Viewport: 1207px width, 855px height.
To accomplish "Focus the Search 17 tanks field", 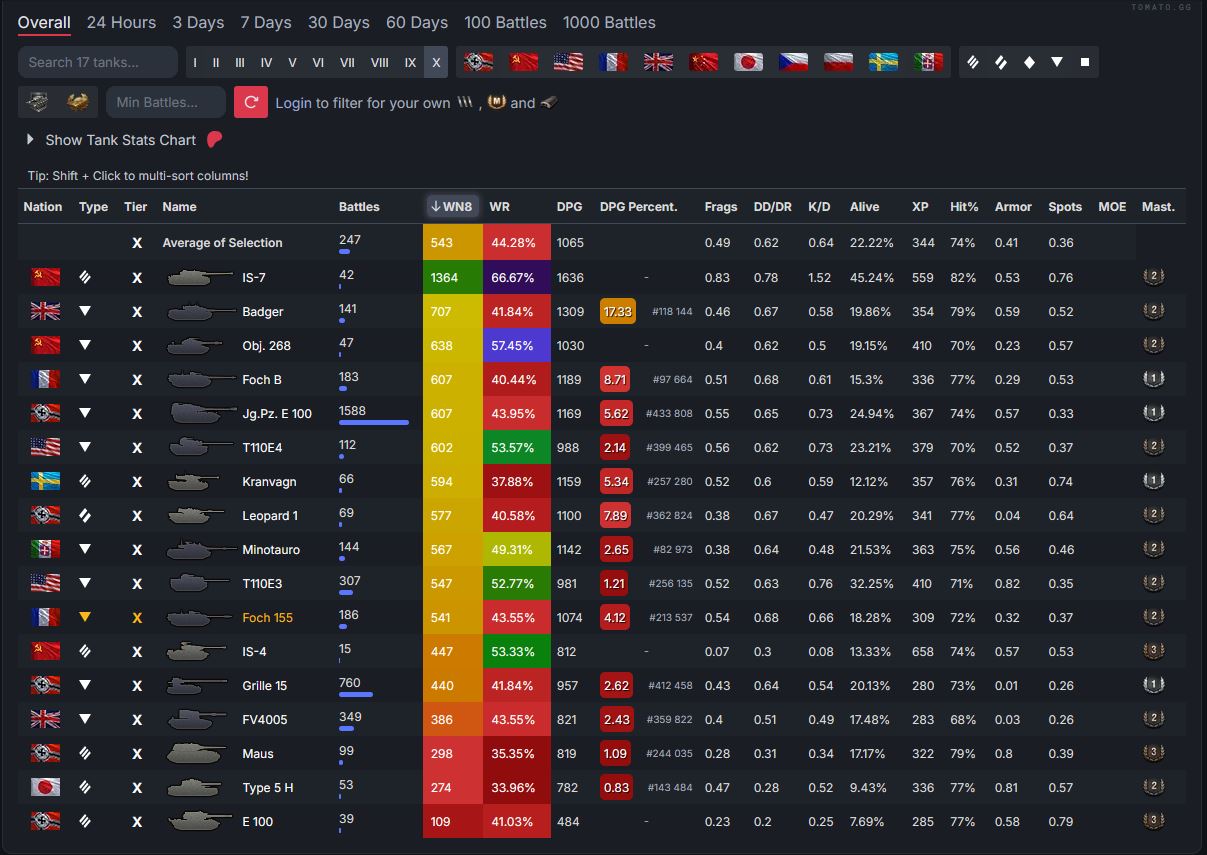I will pos(99,62).
